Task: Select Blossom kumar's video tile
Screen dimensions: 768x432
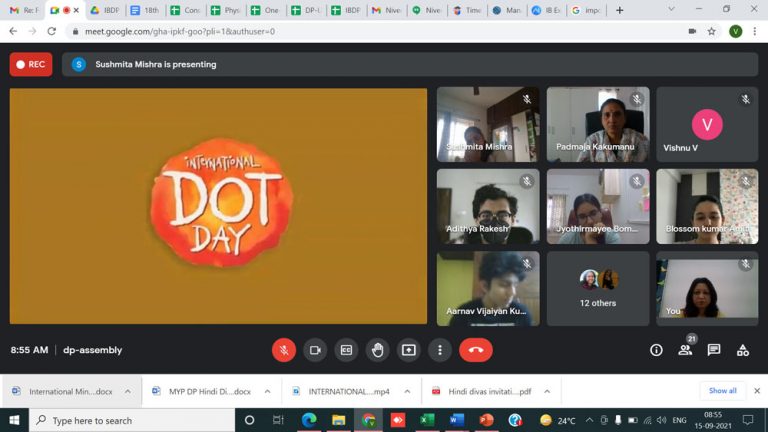Action: pyautogui.click(x=707, y=206)
